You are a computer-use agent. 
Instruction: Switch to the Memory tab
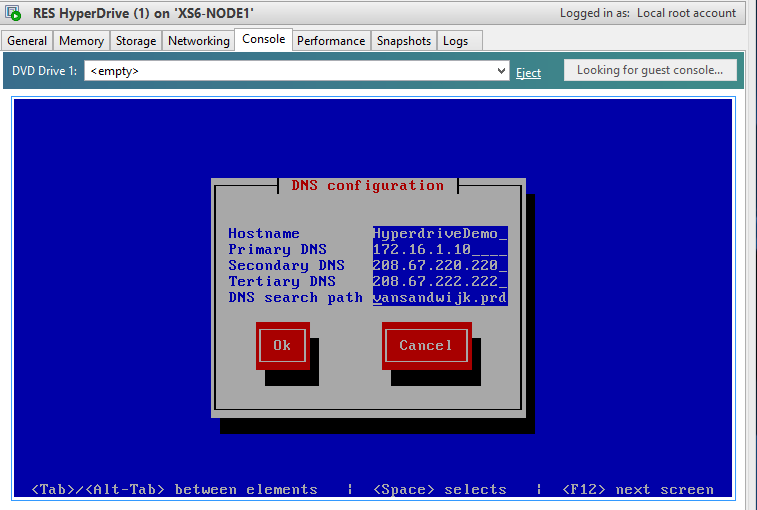(82, 41)
